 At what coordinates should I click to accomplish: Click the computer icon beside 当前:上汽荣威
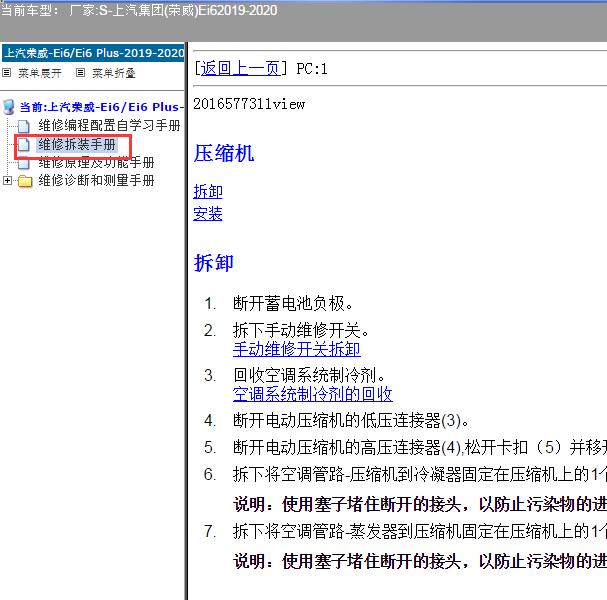pos(9,107)
